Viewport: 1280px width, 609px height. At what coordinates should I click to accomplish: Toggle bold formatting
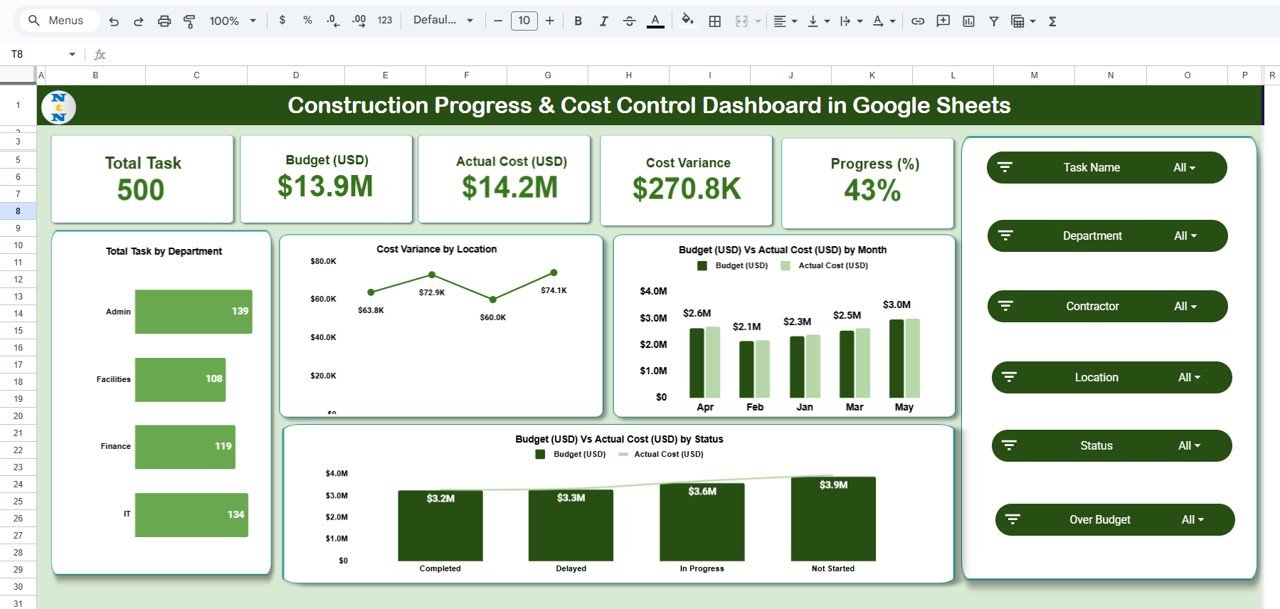(577, 20)
